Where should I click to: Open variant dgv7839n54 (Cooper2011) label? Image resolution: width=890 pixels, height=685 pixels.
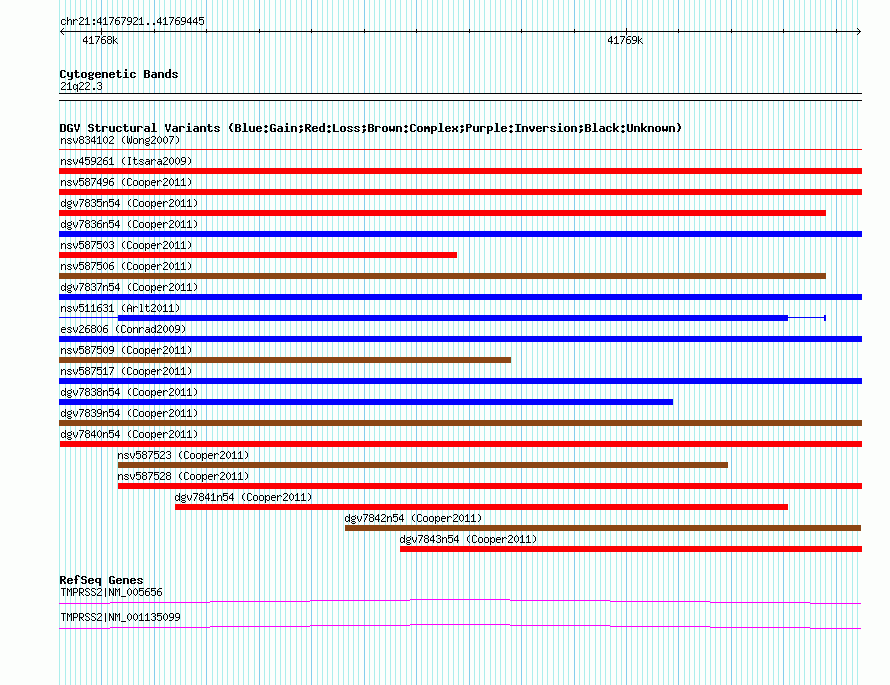coord(129,413)
